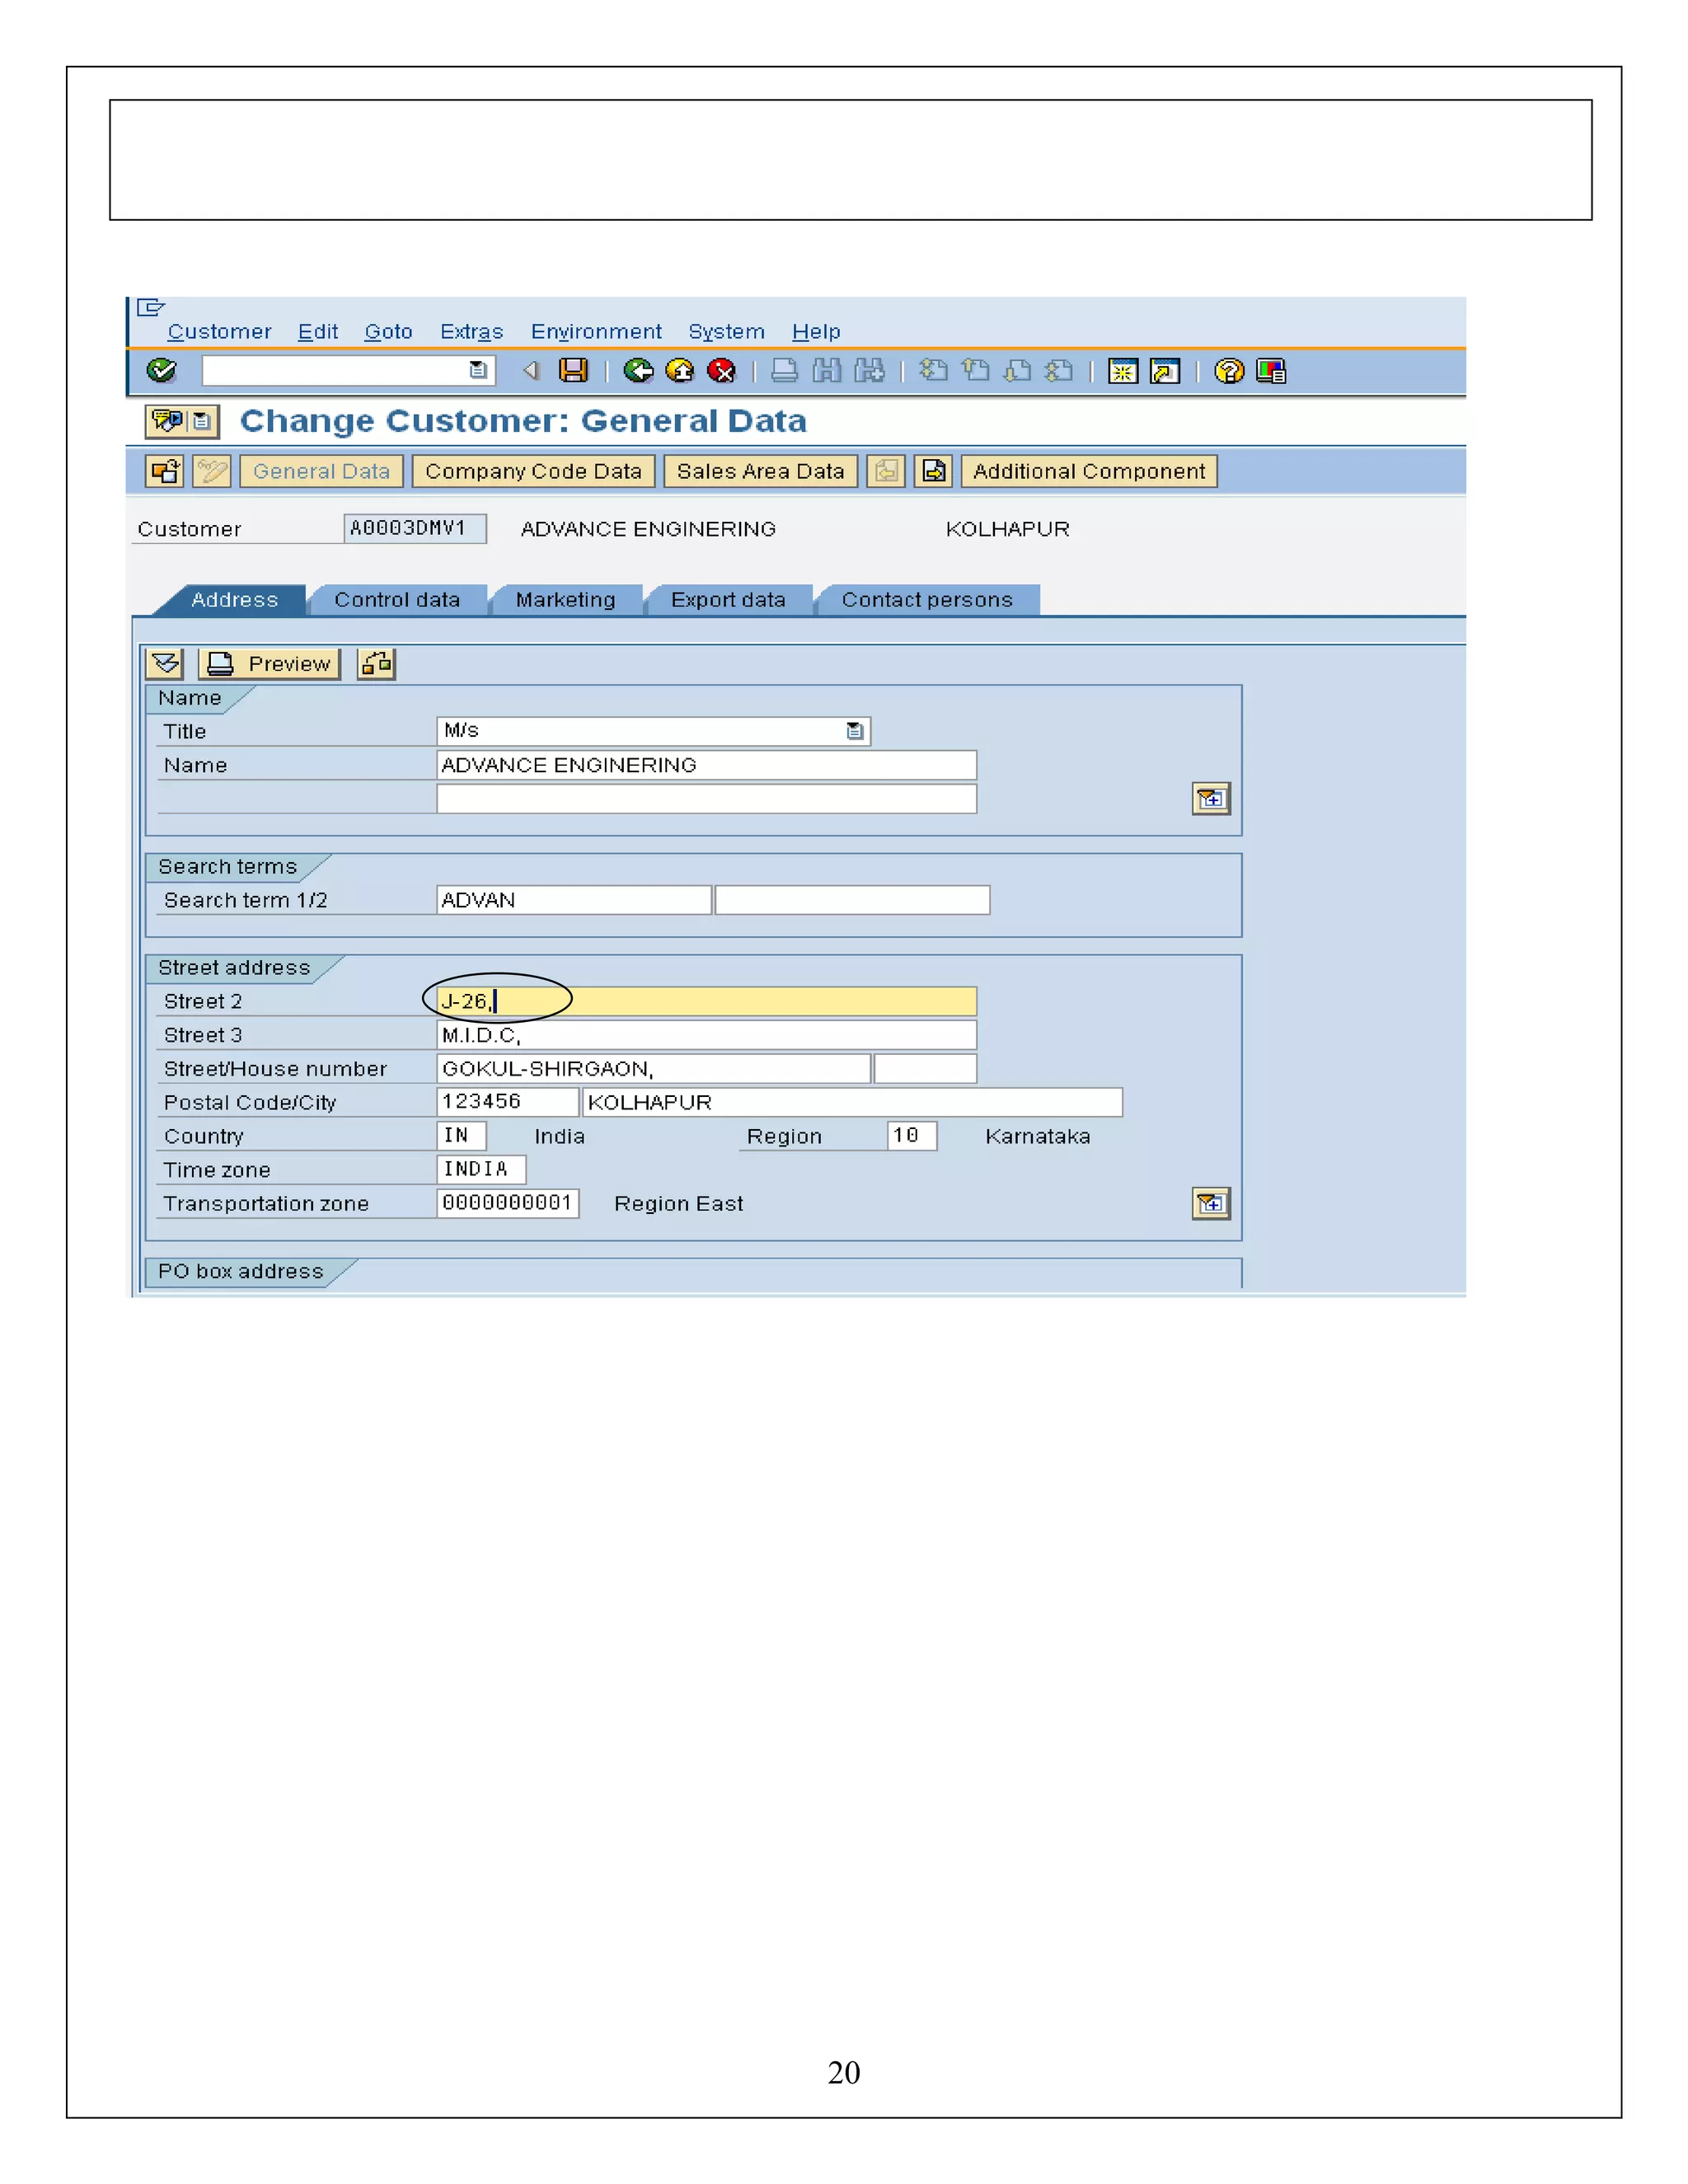Open the Contact persons tab
The width and height of the screenshot is (1688, 2184).
pyautogui.click(x=927, y=600)
